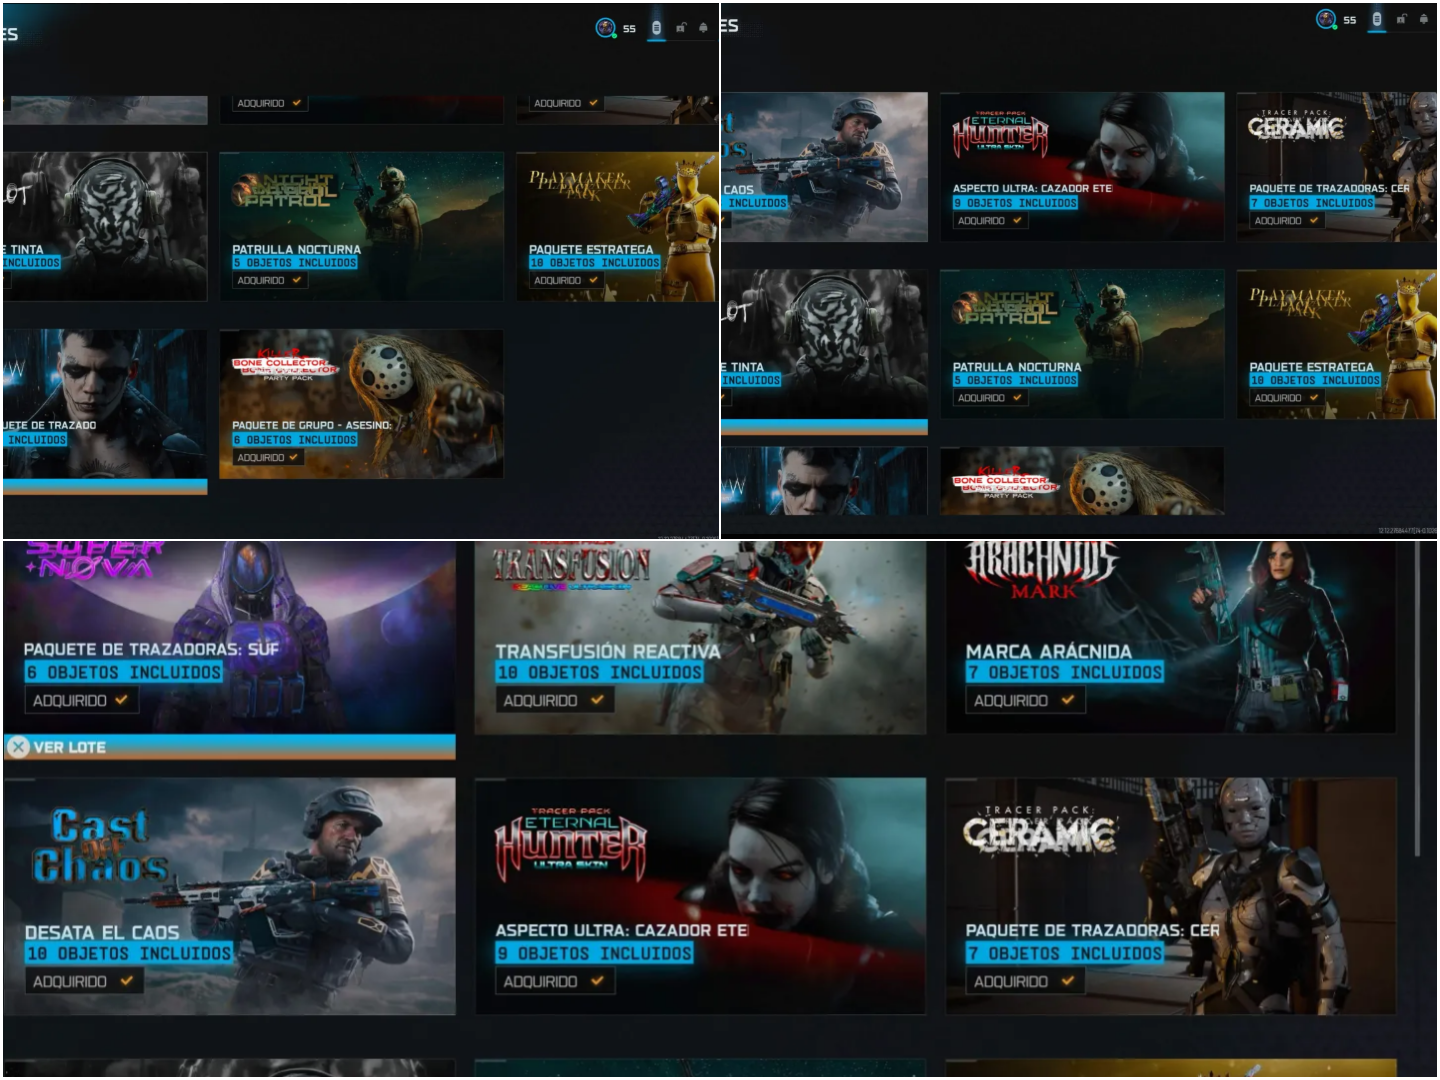This screenshot has width=1440, height=1080.
Task: Select the capsule-shaped tab icon in top-left screenshot
Action: [656, 28]
